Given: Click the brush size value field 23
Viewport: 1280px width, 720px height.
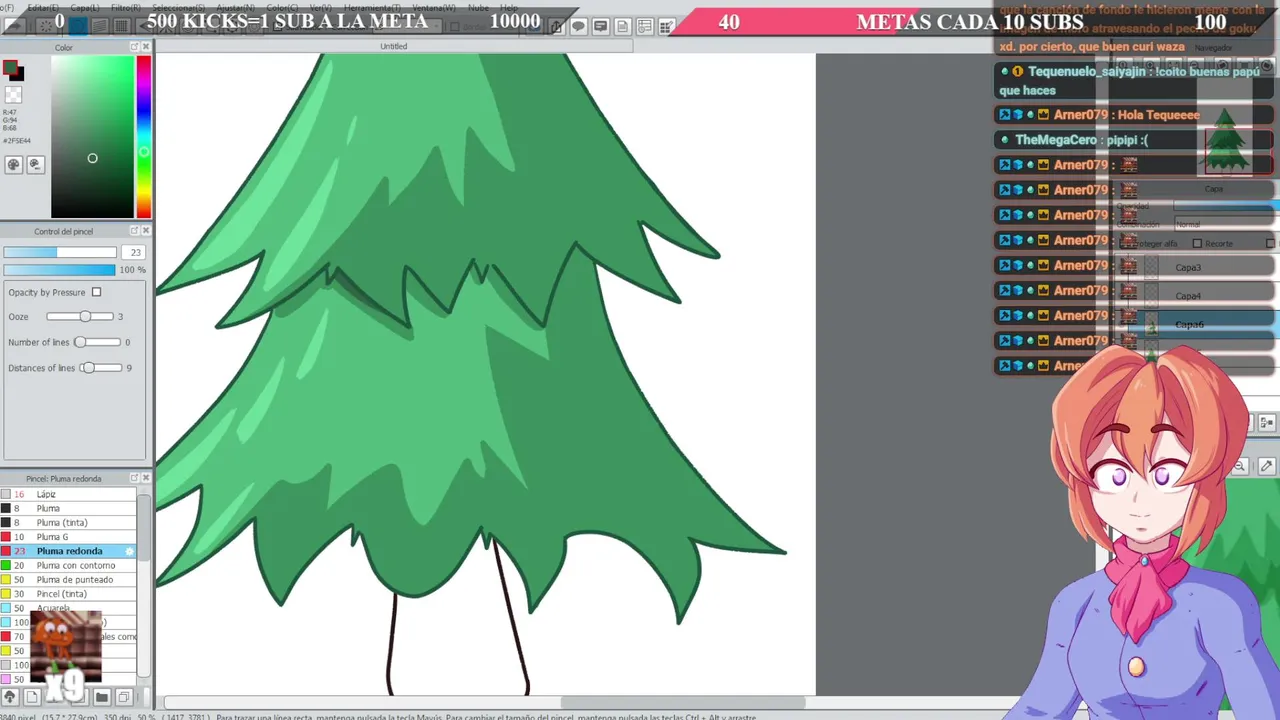Looking at the screenshot, I should 135,253.
